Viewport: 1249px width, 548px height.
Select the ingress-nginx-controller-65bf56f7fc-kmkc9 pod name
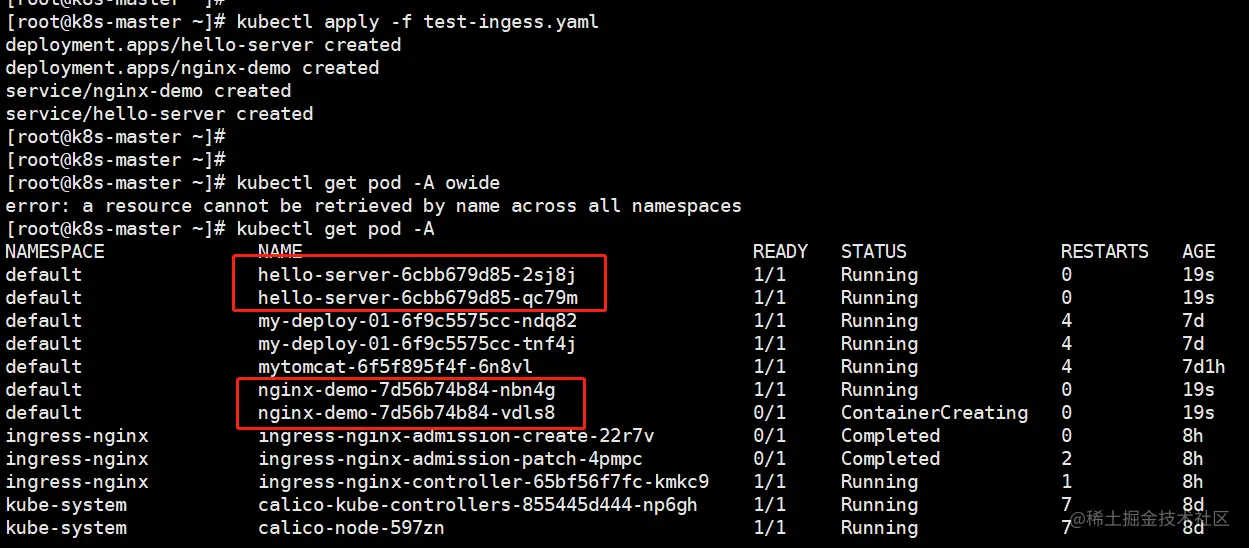point(483,482)
